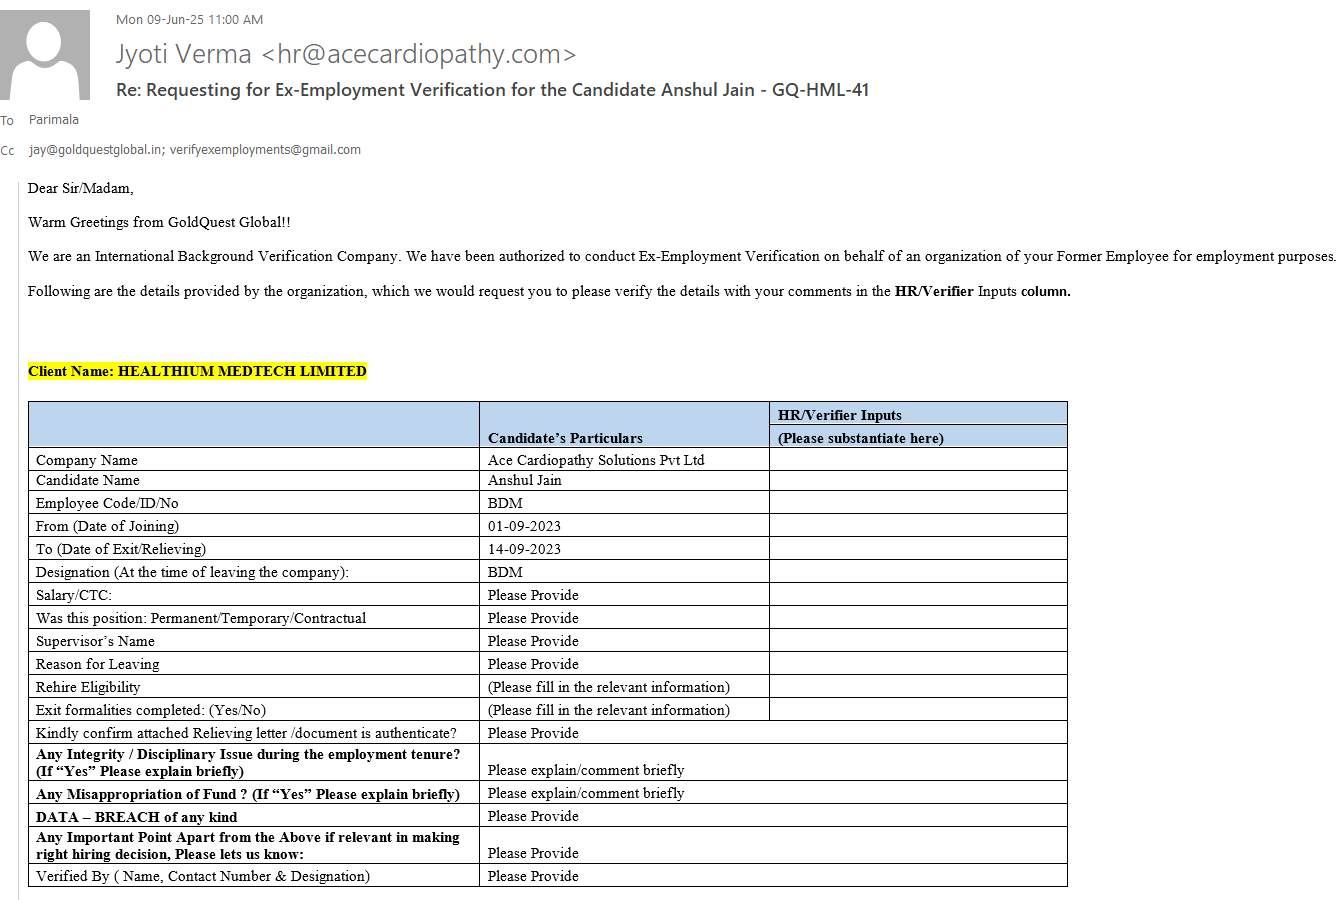The height and width of the screenshot is (900, 1337).
Task: Click the fill-in text in Exit formalities row
Action: pos(609,710)
